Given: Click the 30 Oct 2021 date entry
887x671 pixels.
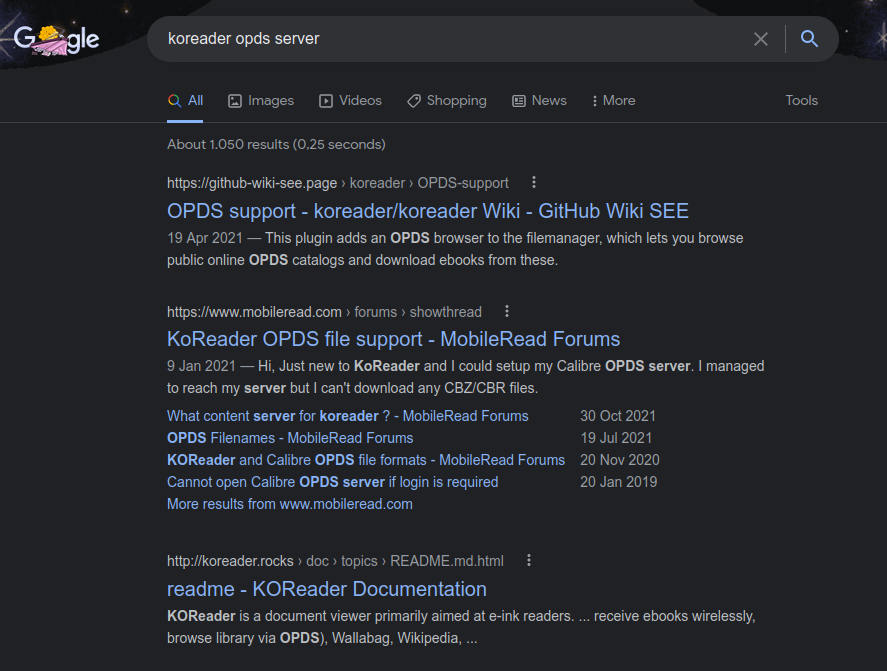Looking at the screenshot, I should [x=618, y=416].
